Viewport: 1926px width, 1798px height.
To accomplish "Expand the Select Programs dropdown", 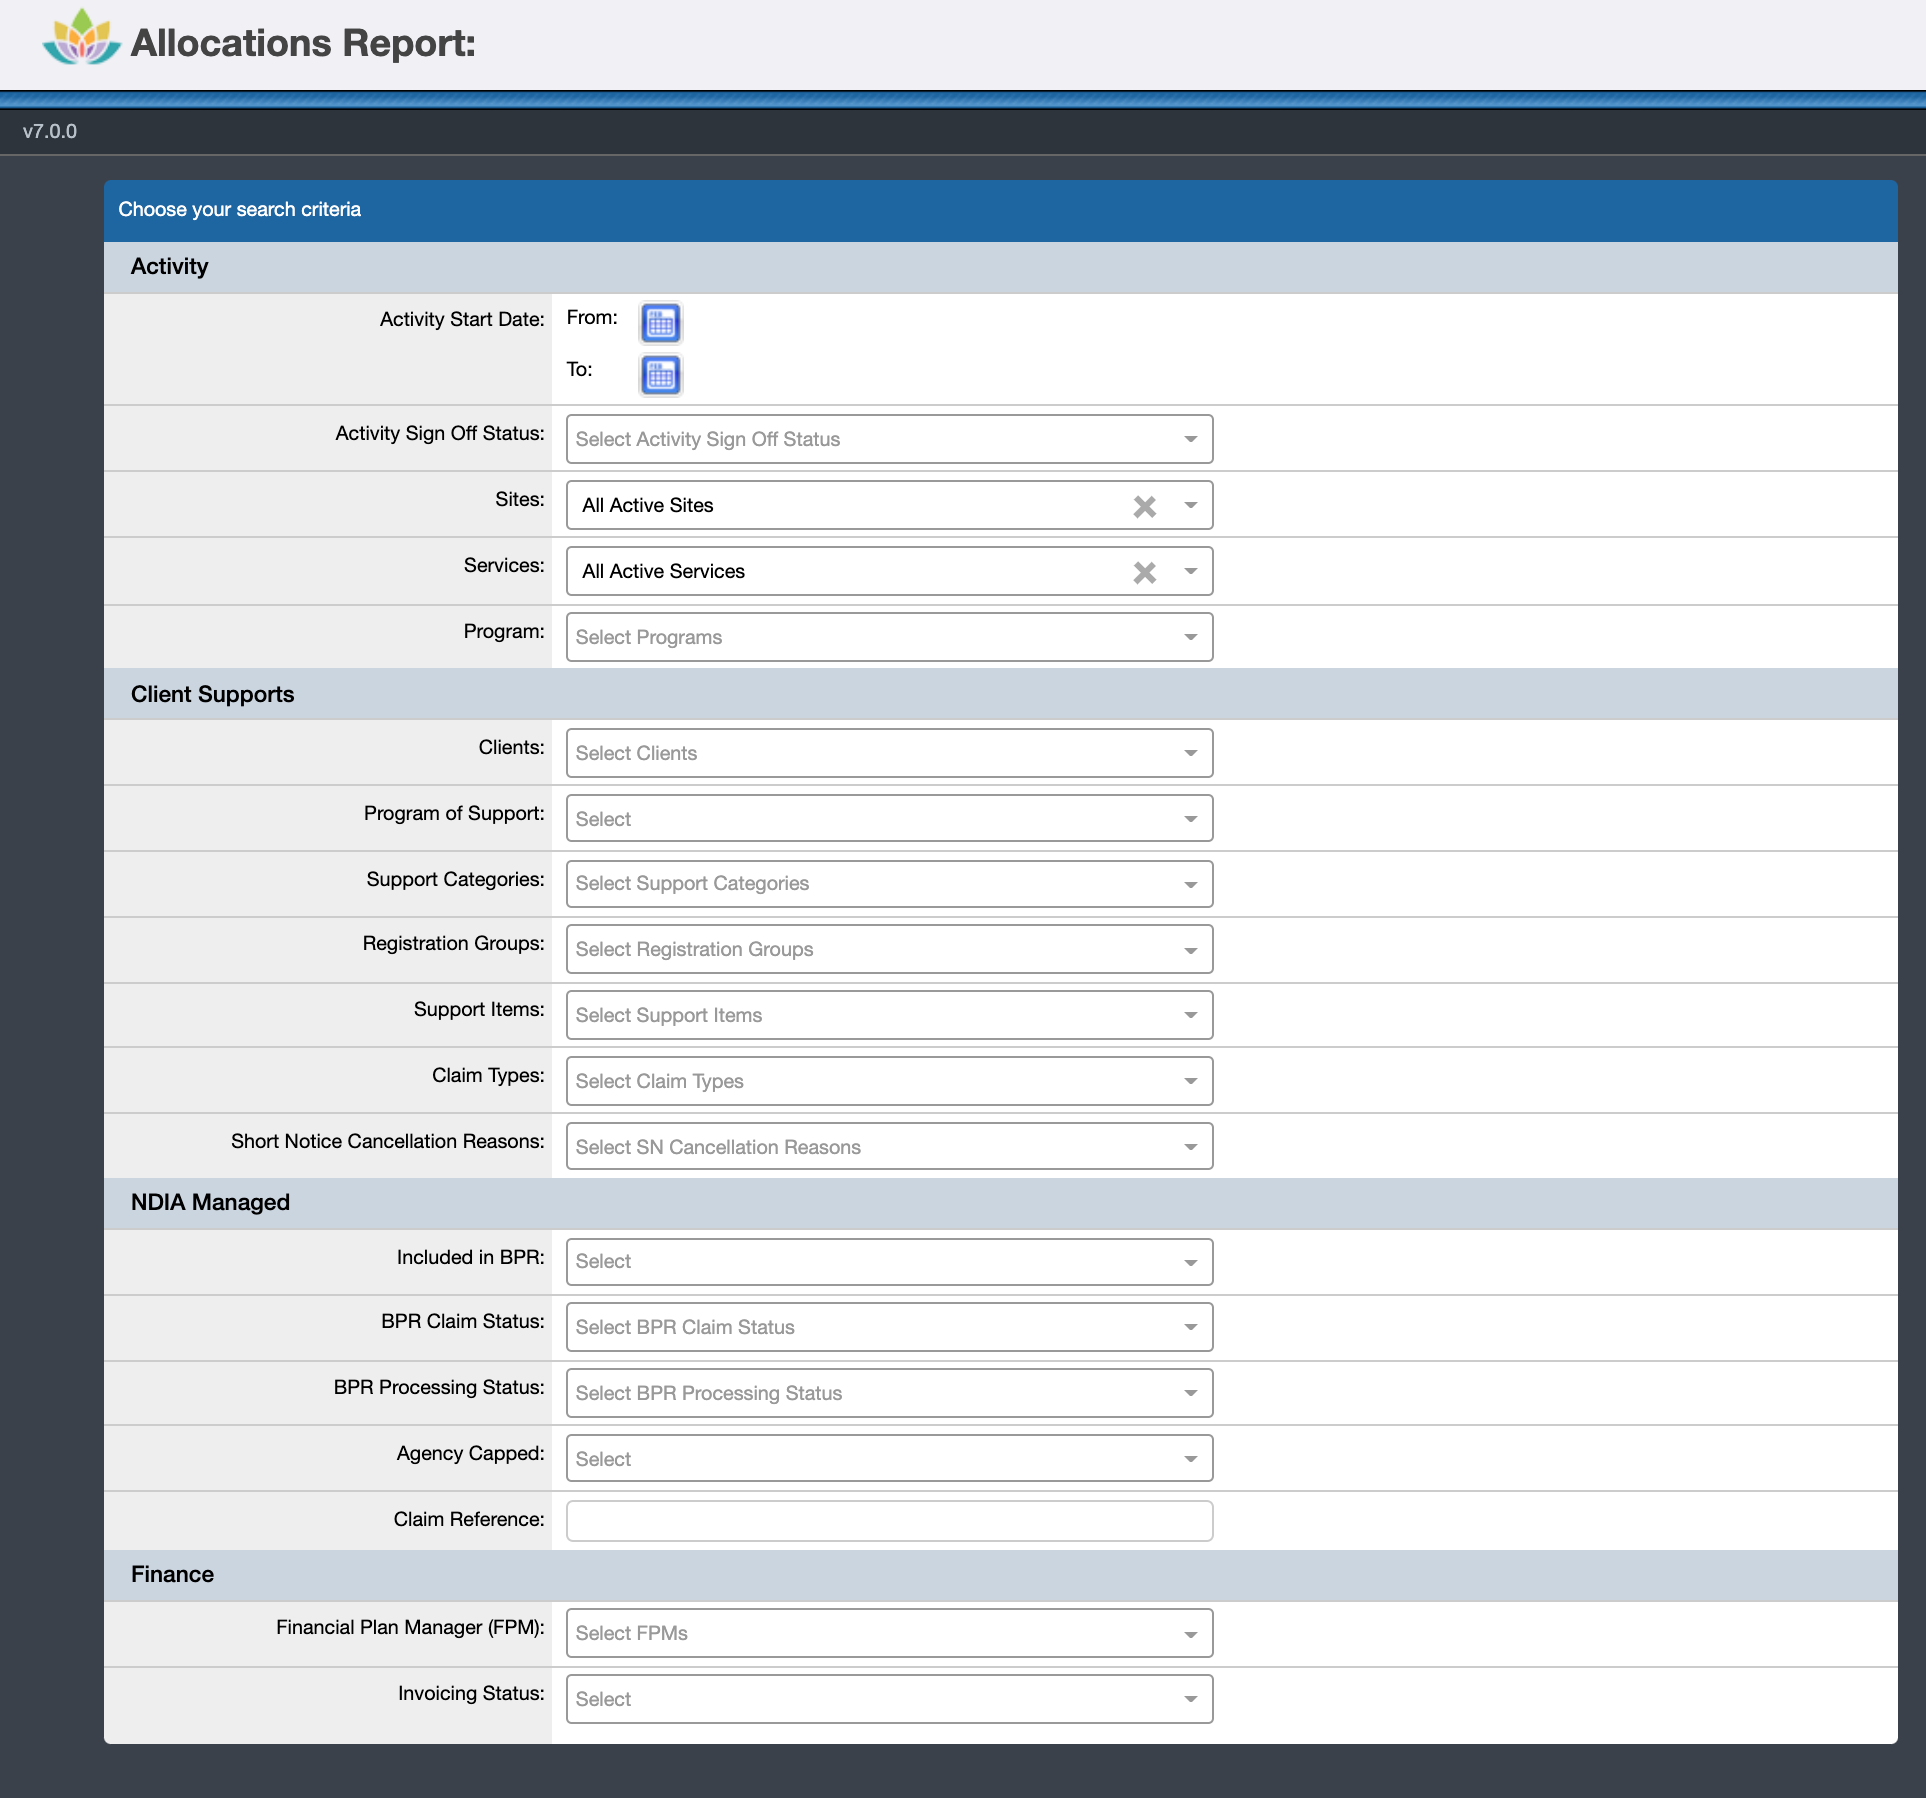I will tap(888, 637).
